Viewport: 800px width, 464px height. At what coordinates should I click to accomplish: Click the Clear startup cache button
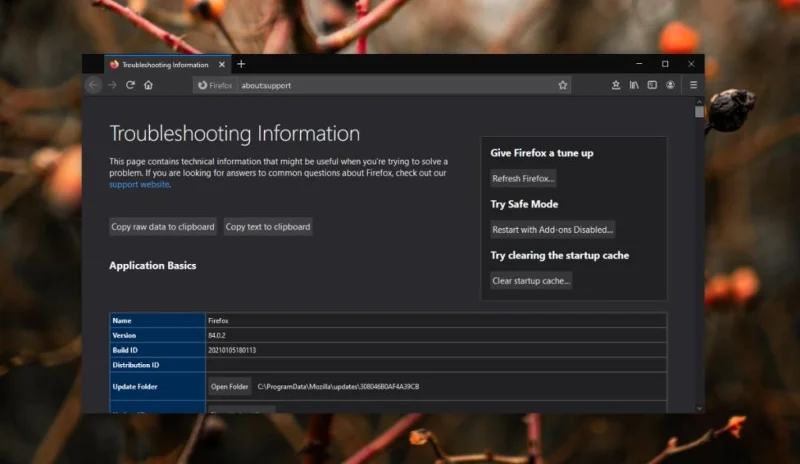pos(531,281)
